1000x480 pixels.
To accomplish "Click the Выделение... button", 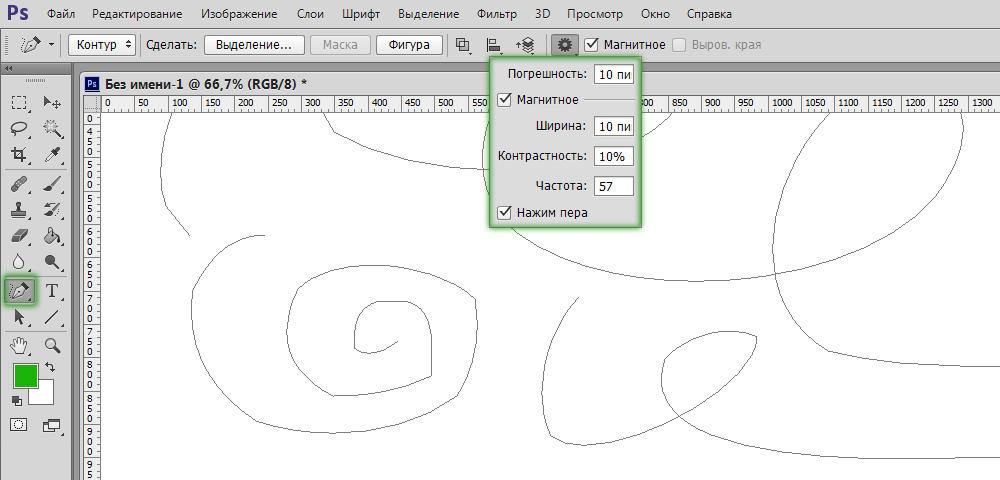I will (x=254, y=45).
